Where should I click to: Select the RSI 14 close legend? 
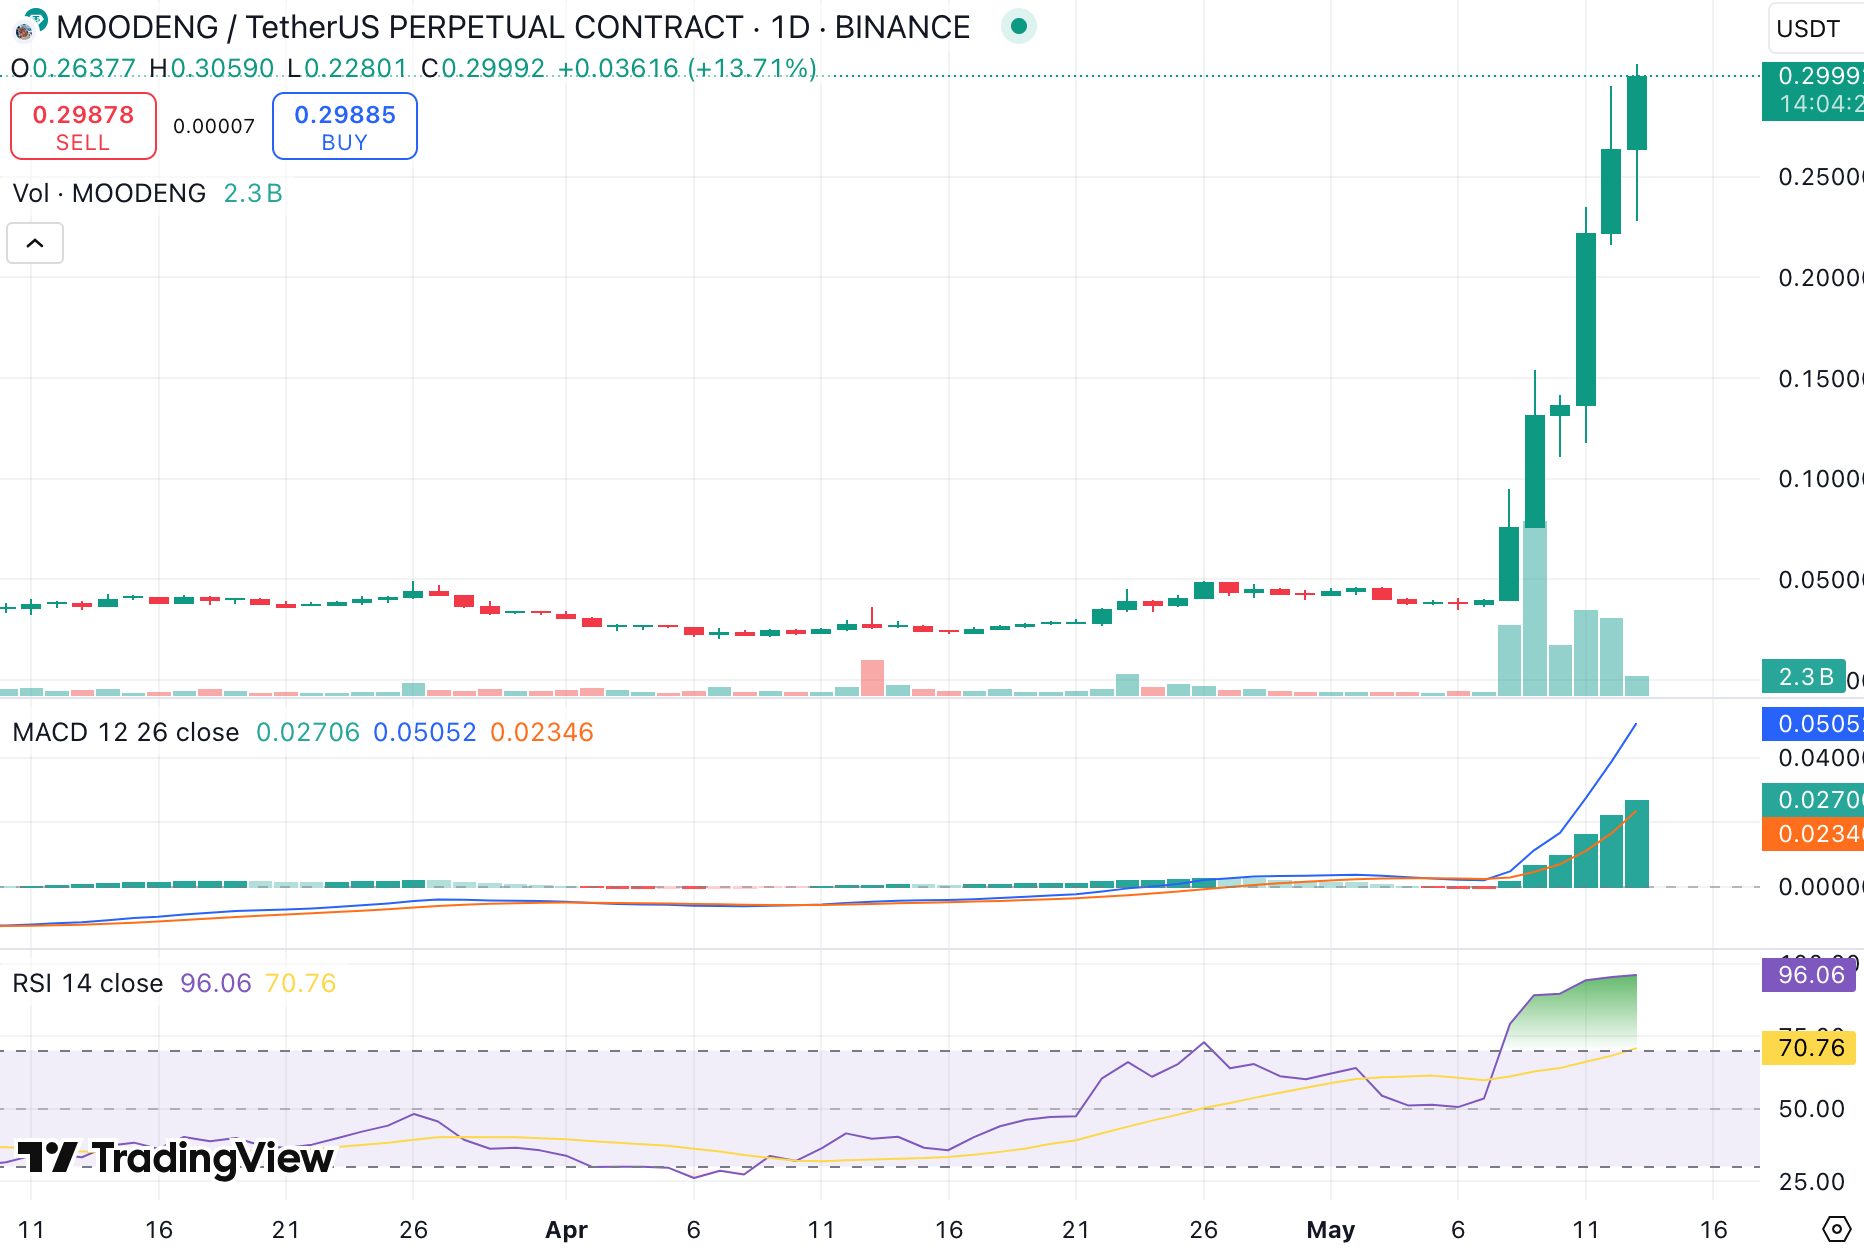pyautogui.click(x=88, y=984)
